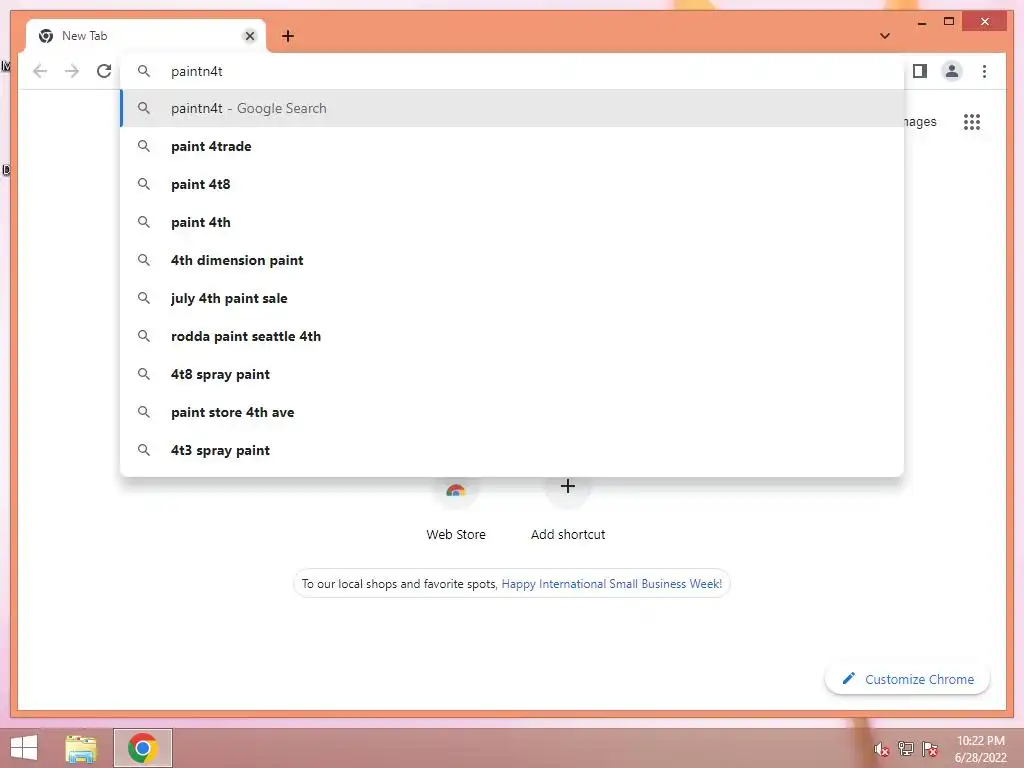Open a new tab with the plus button
This screenshot has height=768, width=1024.
(x=288, y=36)
